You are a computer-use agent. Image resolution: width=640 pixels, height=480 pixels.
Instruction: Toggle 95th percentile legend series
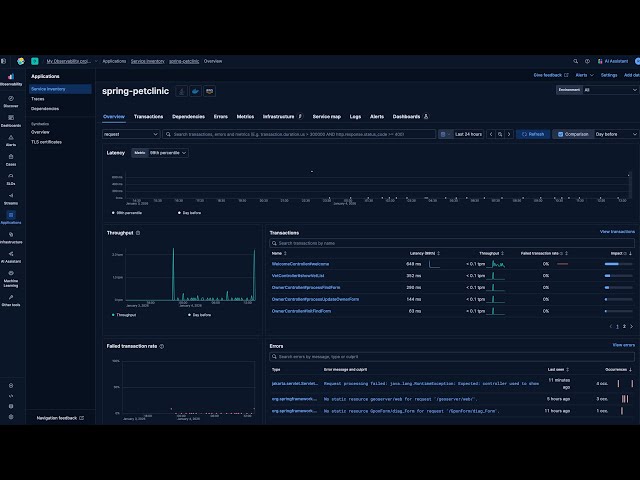pos(127,213)
